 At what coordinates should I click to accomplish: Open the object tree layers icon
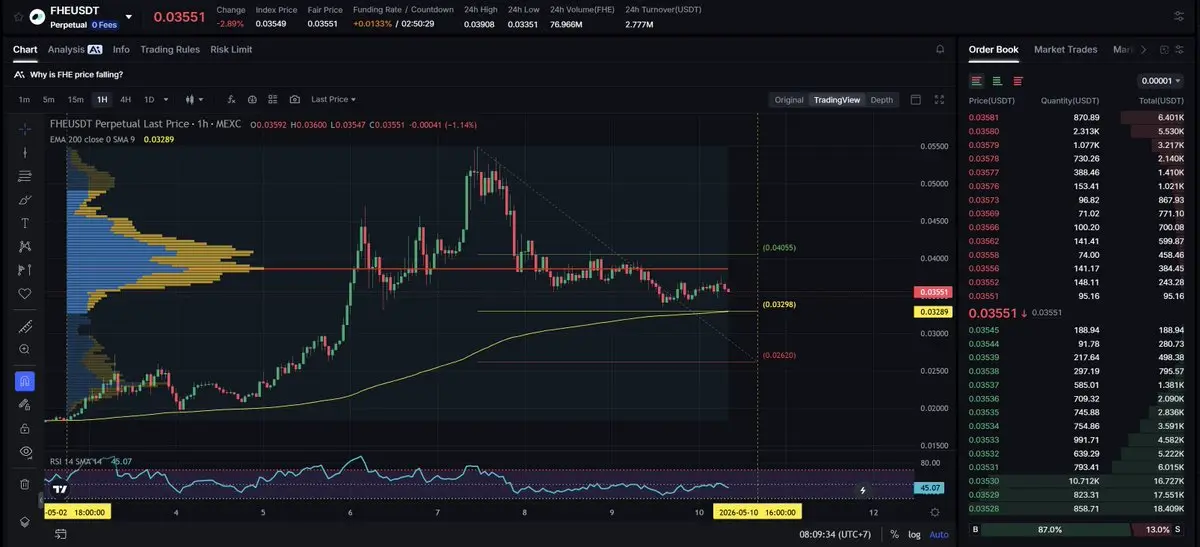pos(25,522)
